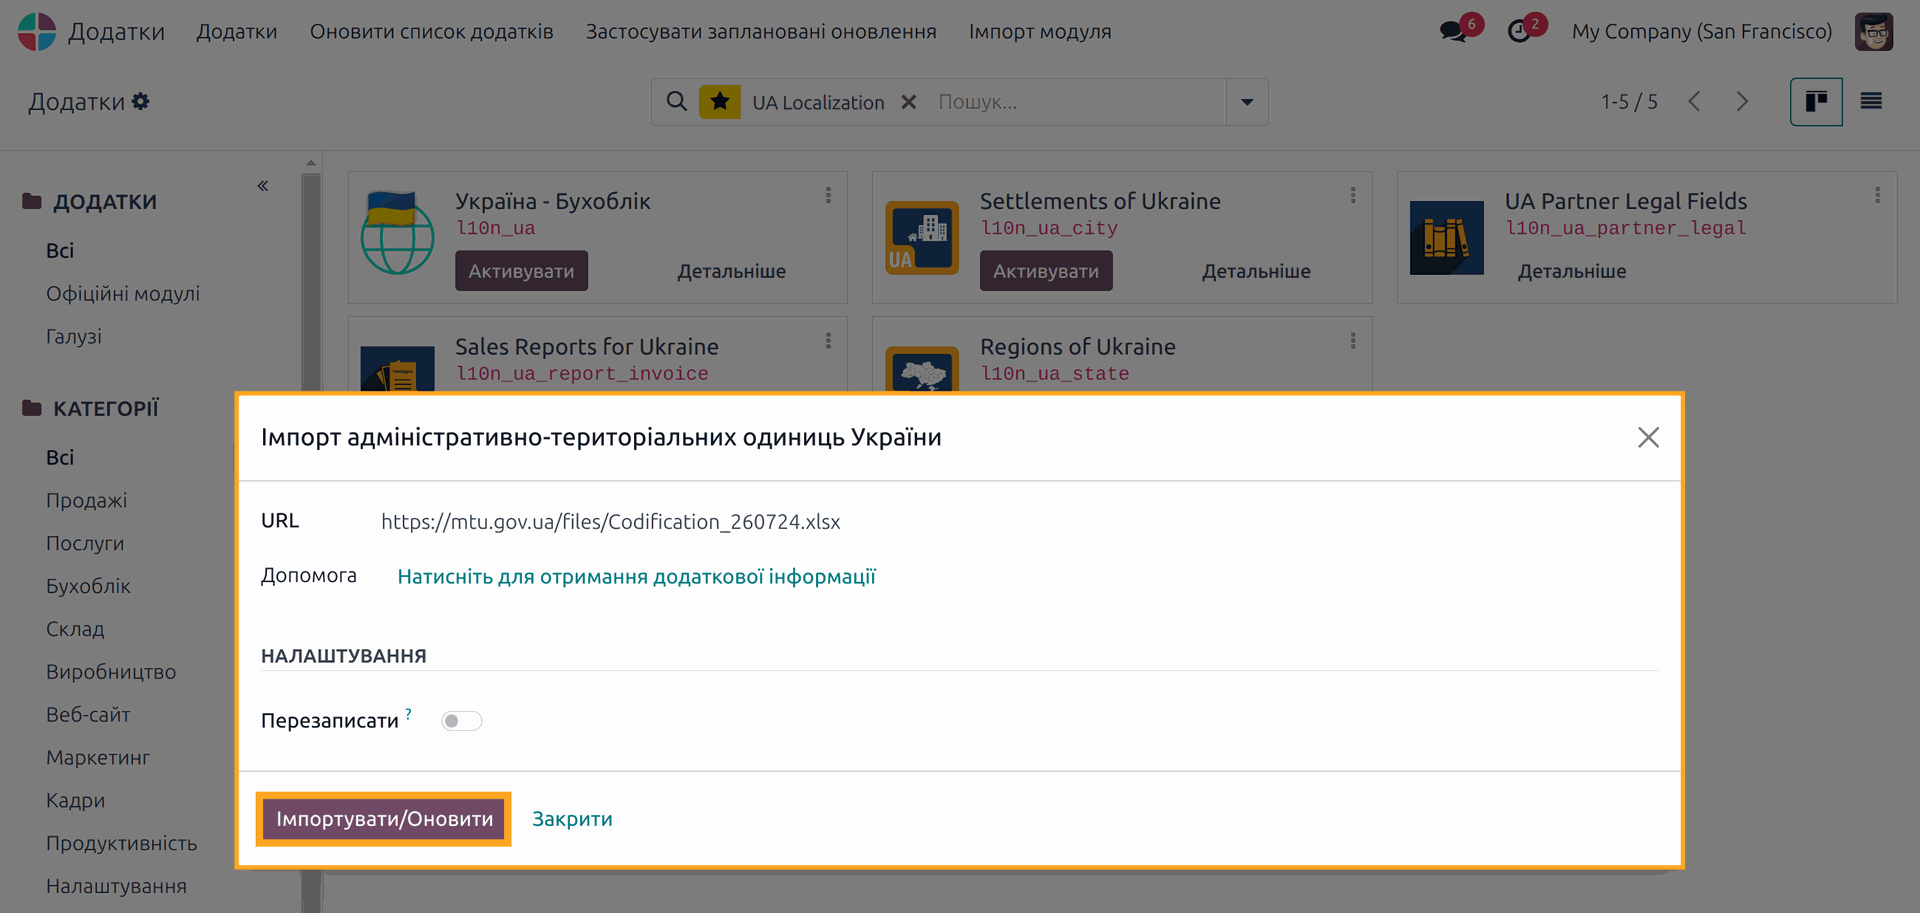Go to previous page of results
This screenshot has width=1920, height=913.
point(1694,101)
